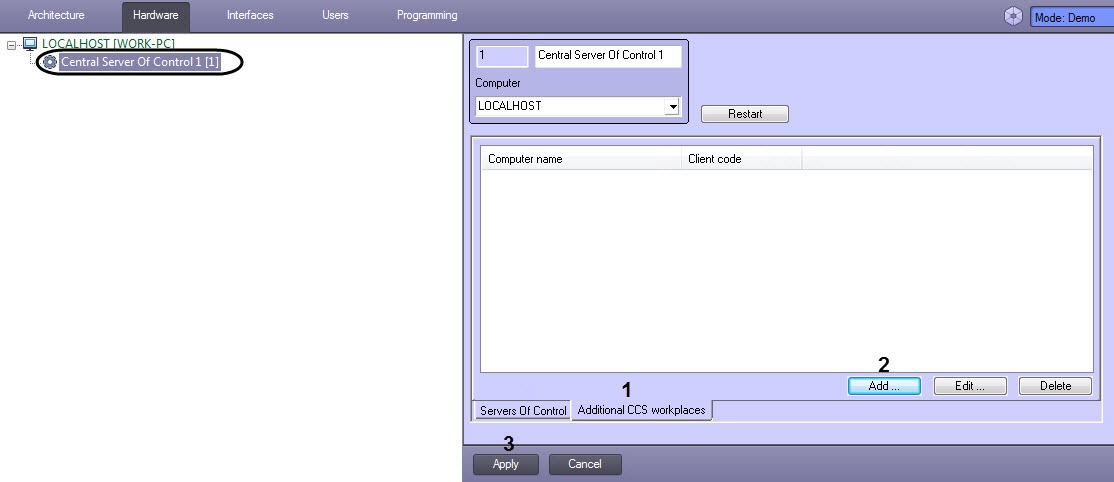Click the Edit... button
Image resolution: width=1114 pixels, height=482 pixels.
coord(970,386)
